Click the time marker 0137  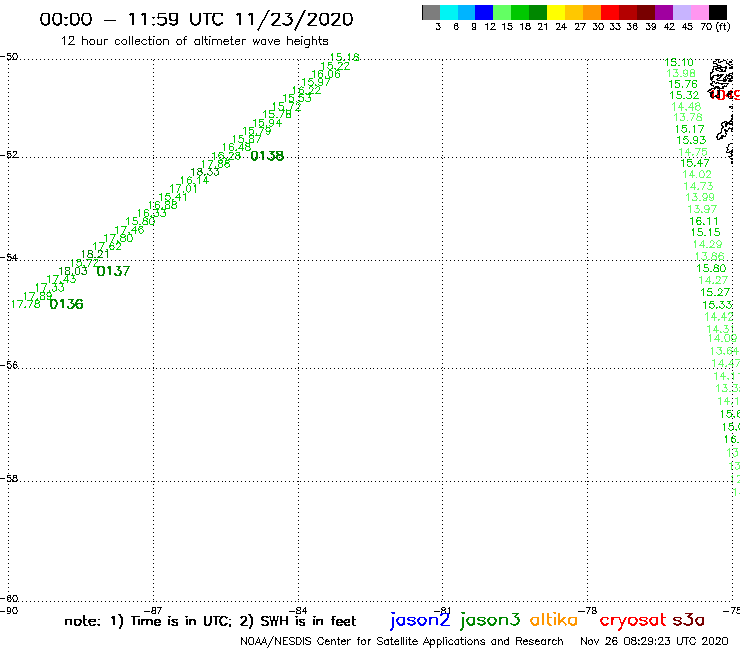click(x=113, y=271)
